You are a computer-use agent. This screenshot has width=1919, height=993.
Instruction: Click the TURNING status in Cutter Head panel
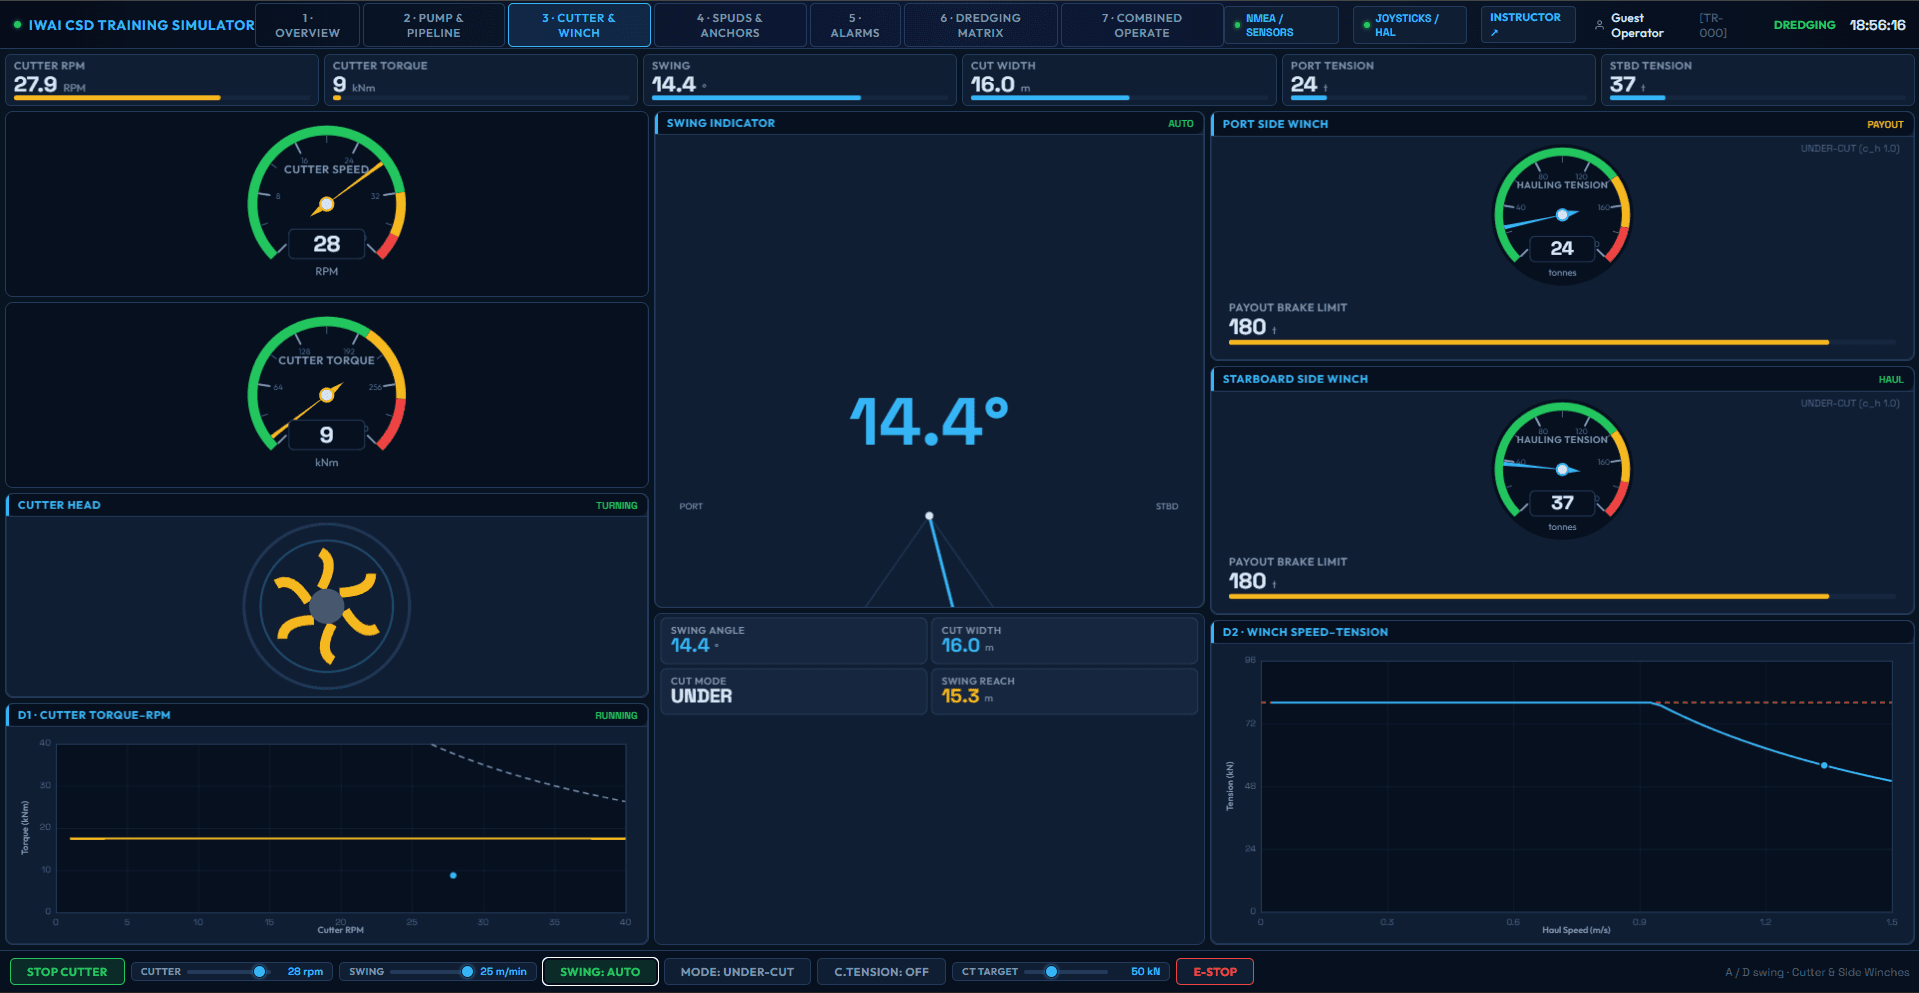pyautogui.click(x=616, y=505)
